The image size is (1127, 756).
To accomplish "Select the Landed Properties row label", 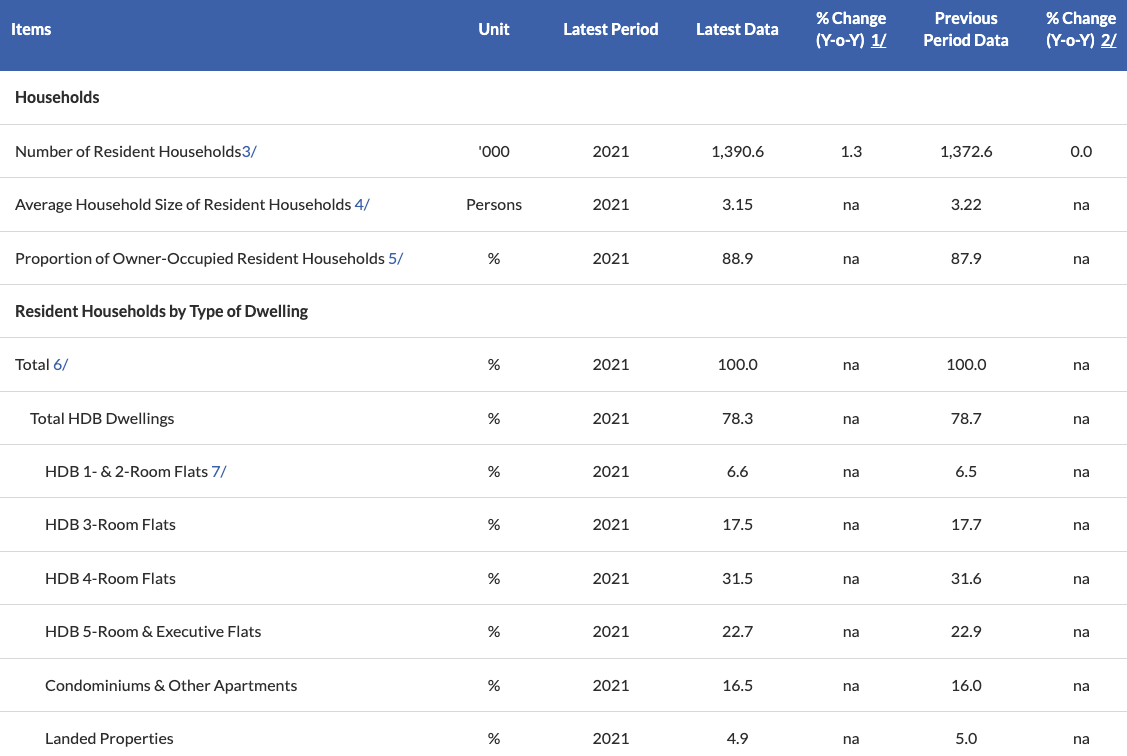I will click(109, 739).
